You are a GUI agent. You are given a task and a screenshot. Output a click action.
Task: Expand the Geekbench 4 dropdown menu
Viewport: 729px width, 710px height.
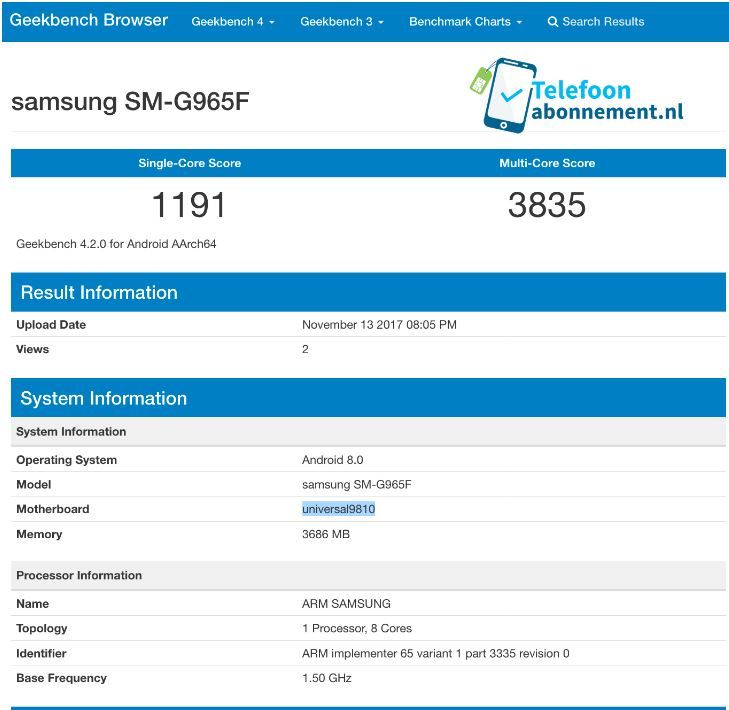[233, 21]
